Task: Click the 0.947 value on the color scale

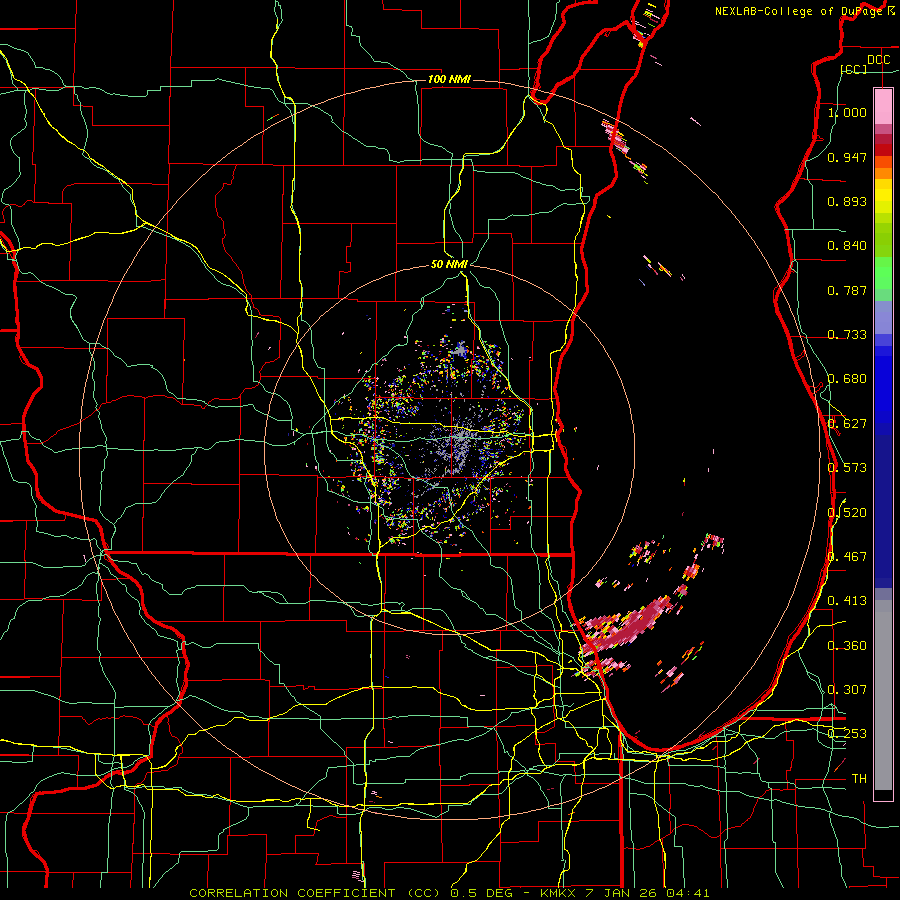Action: 847,157
